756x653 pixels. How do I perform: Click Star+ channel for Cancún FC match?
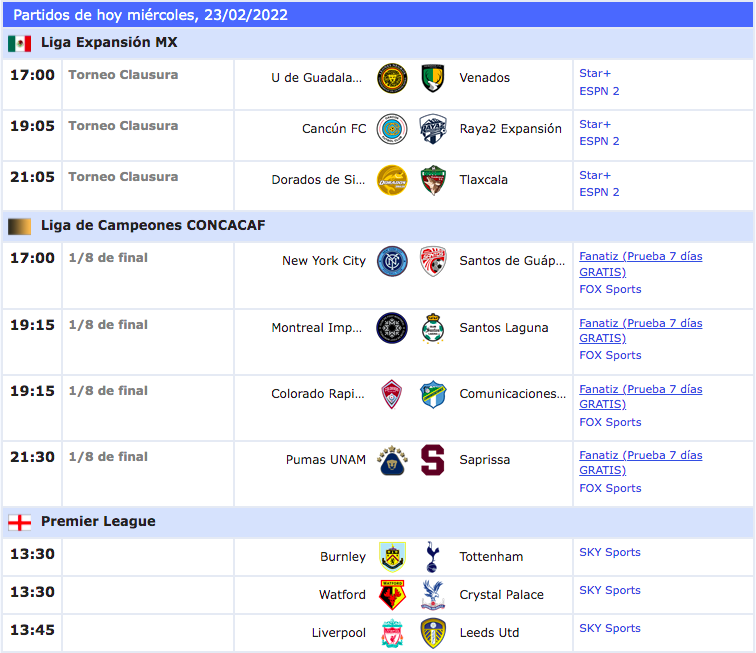click(x=594, y=124)
